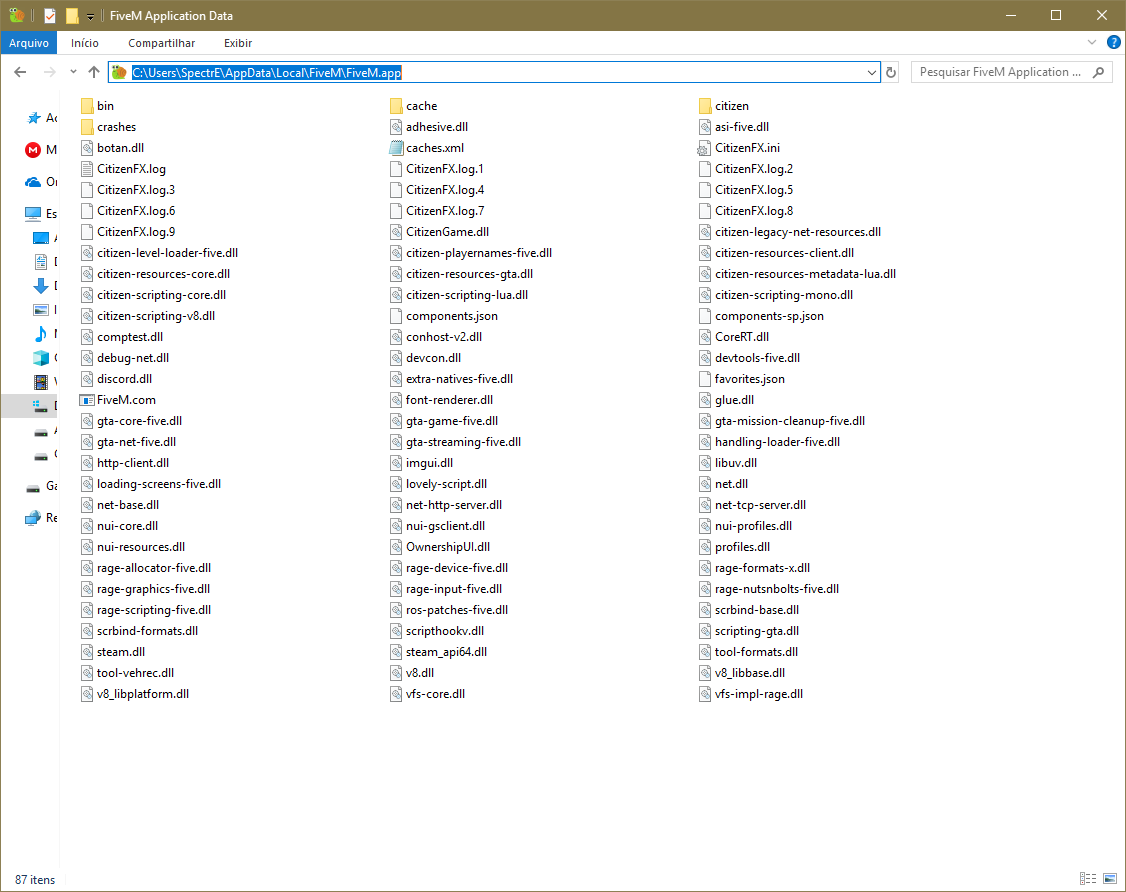Open the OneDrive cloud sidebar icon
The height and width of the screenshot is (892, 1126).
coord(33,182)
